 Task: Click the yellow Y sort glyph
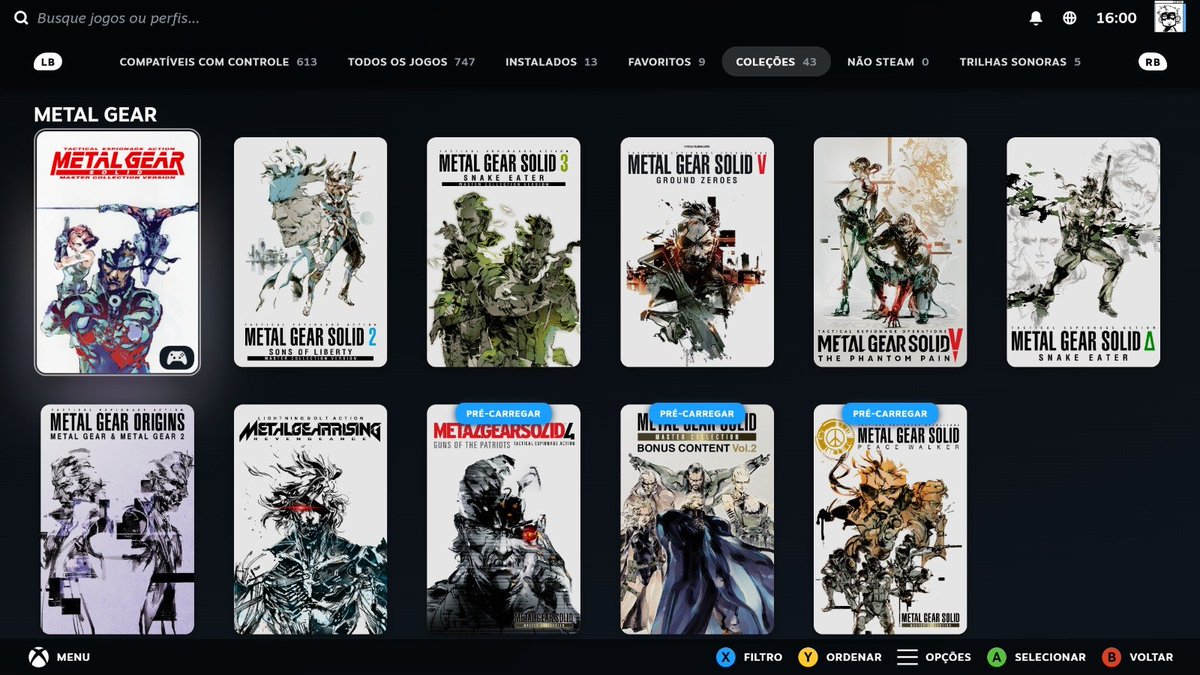[x=808, y=657]
